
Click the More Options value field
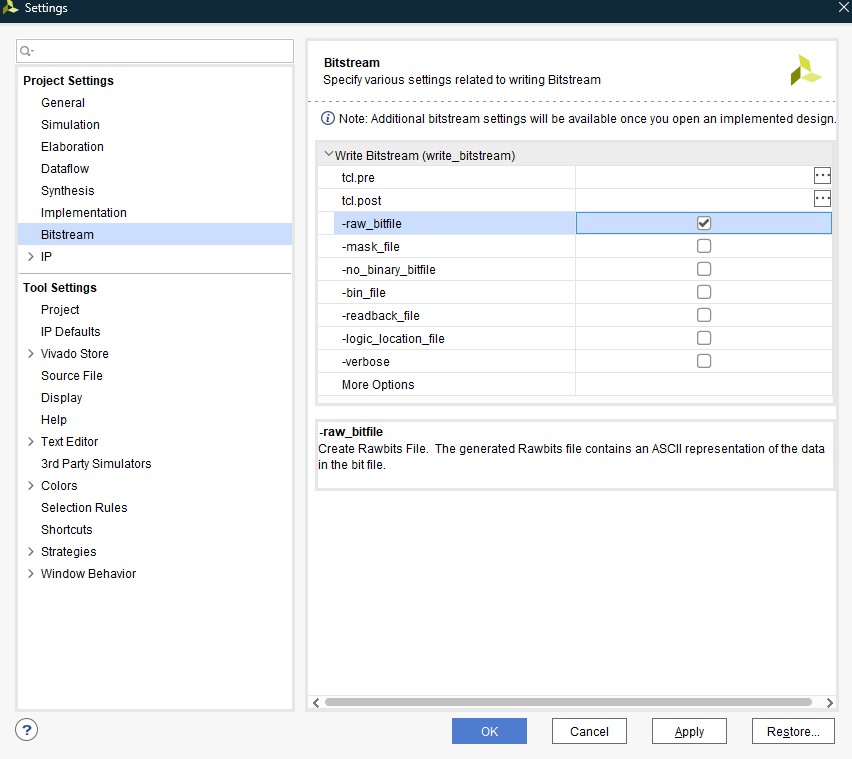click(703, 385)
